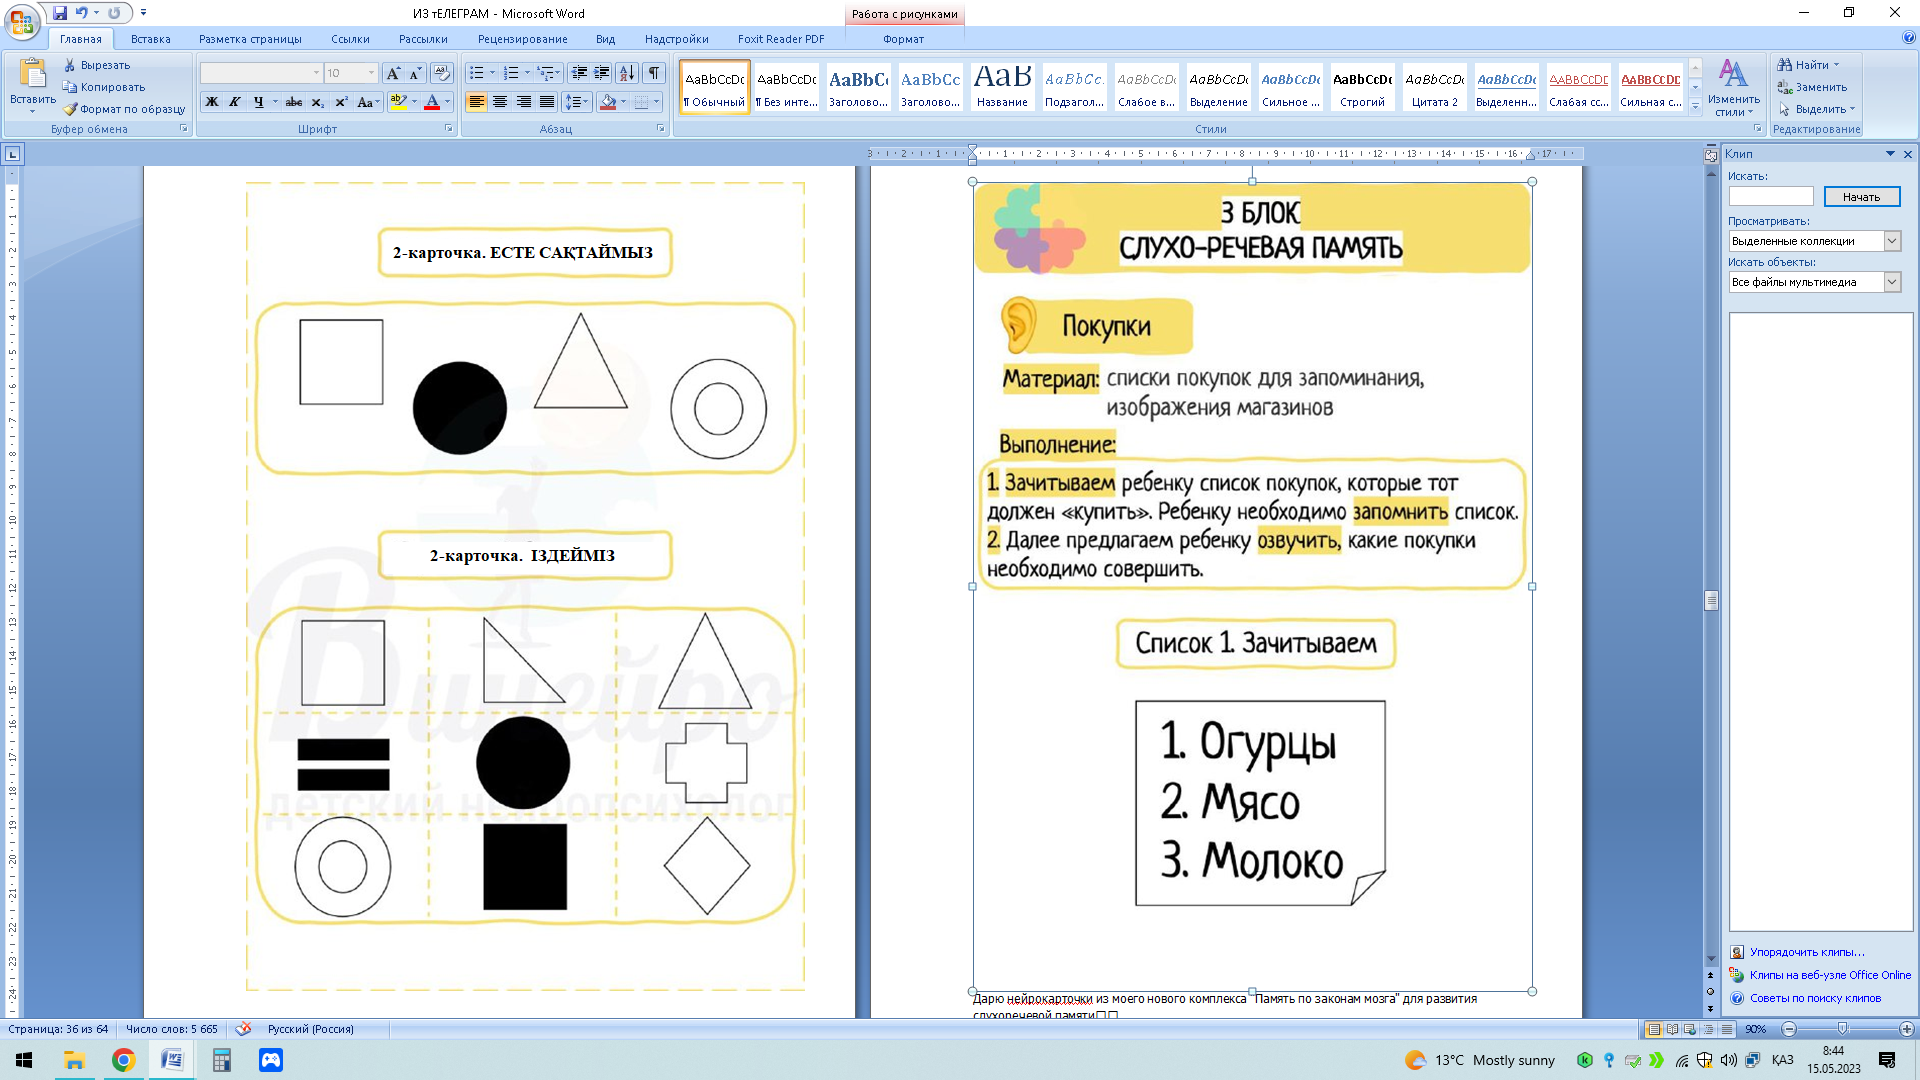Click the bulleted list icon
The width and height of the screenshot is (1920, 1080).
[x=477, y=73]
